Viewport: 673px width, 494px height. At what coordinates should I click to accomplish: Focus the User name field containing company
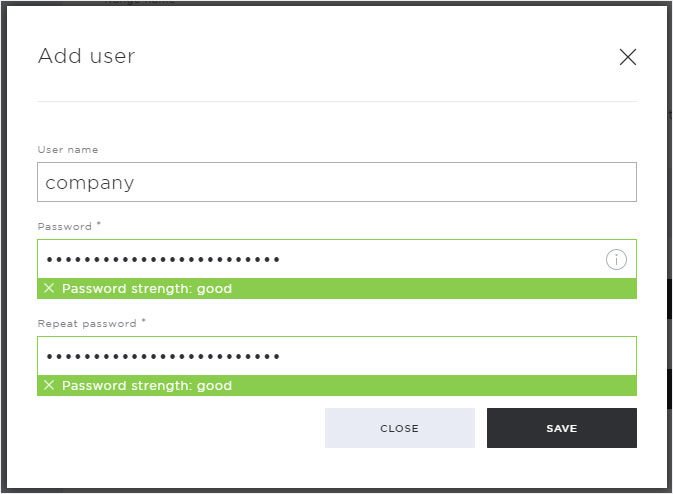(336, 182)
